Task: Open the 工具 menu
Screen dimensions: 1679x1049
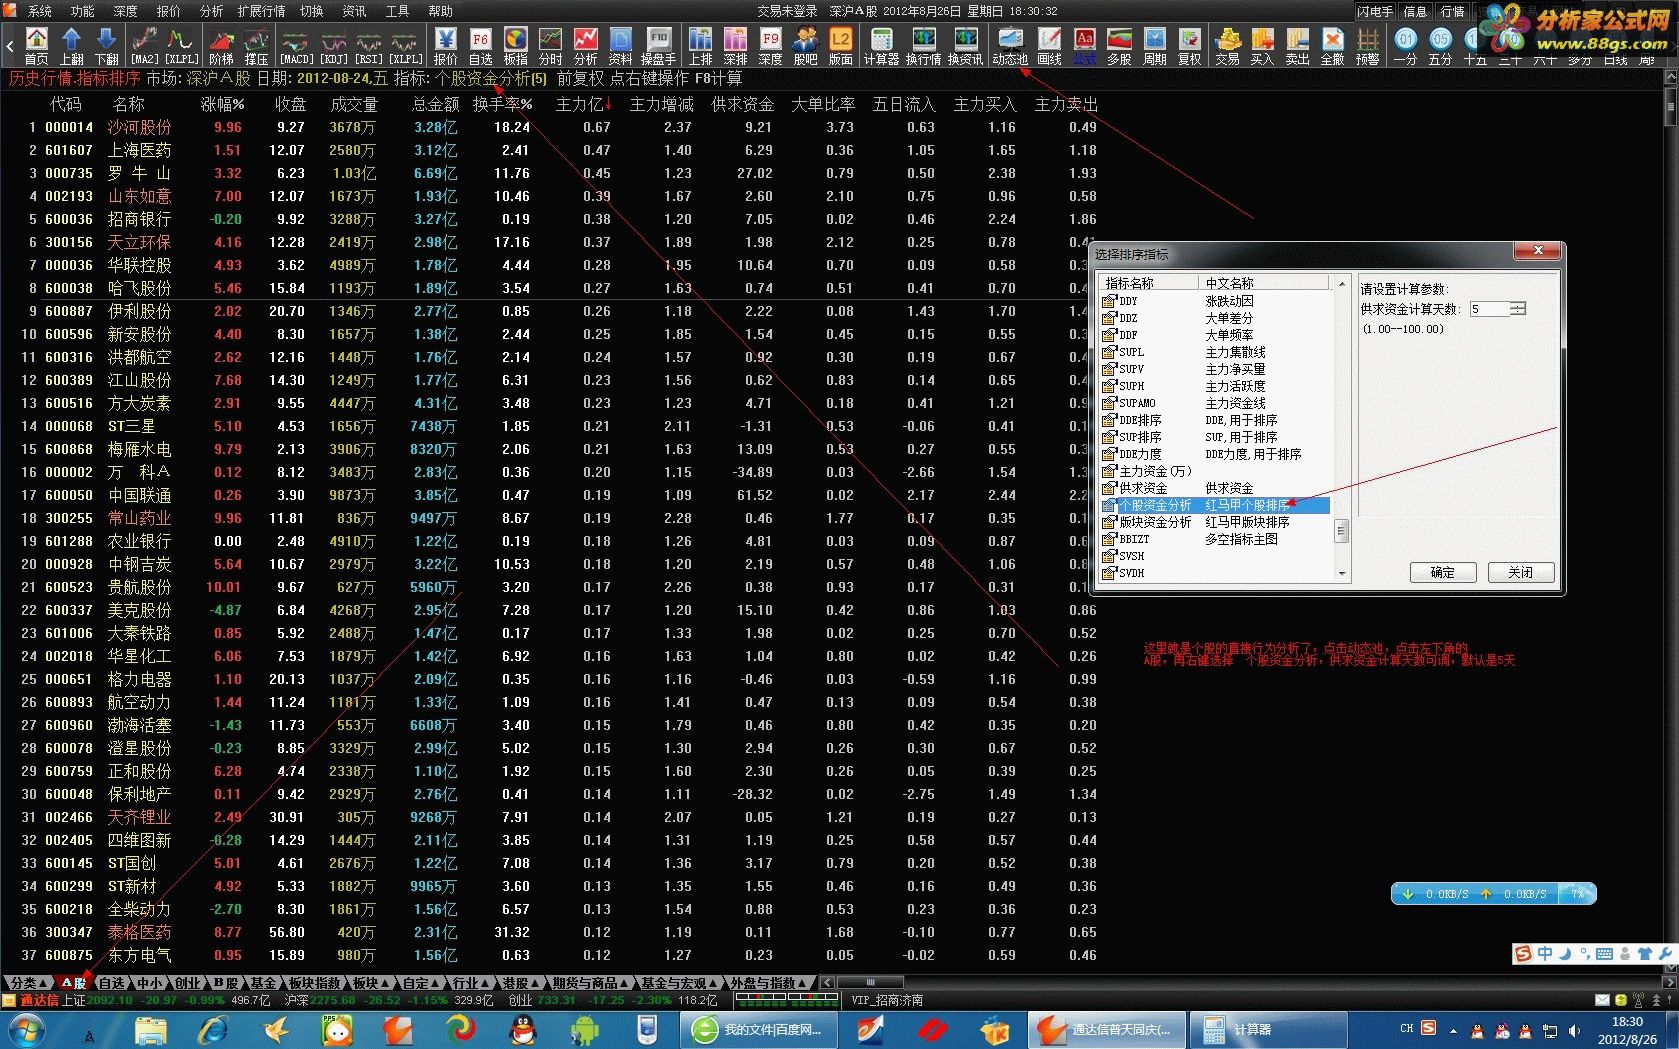Action: pyautogui.click(x=398, y=11)
